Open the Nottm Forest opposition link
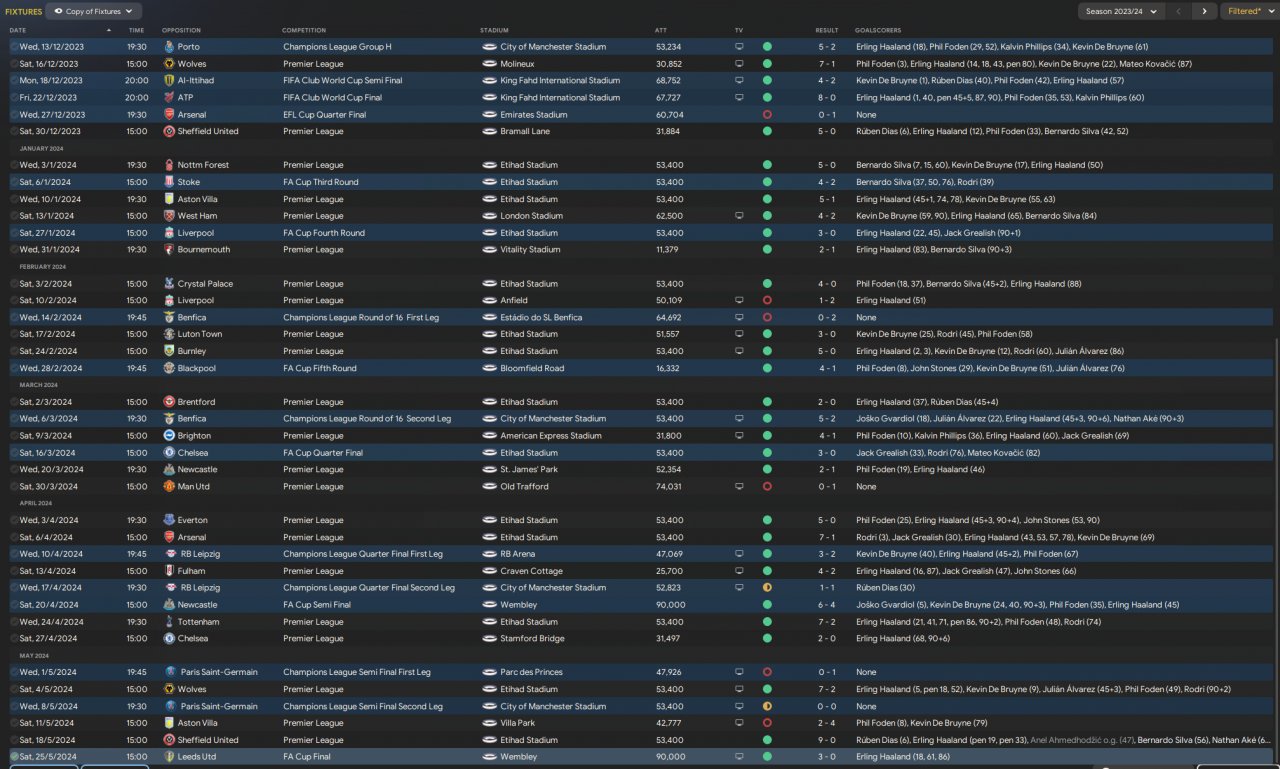The width and height of the screenshot is (1280, 769). 203,165
